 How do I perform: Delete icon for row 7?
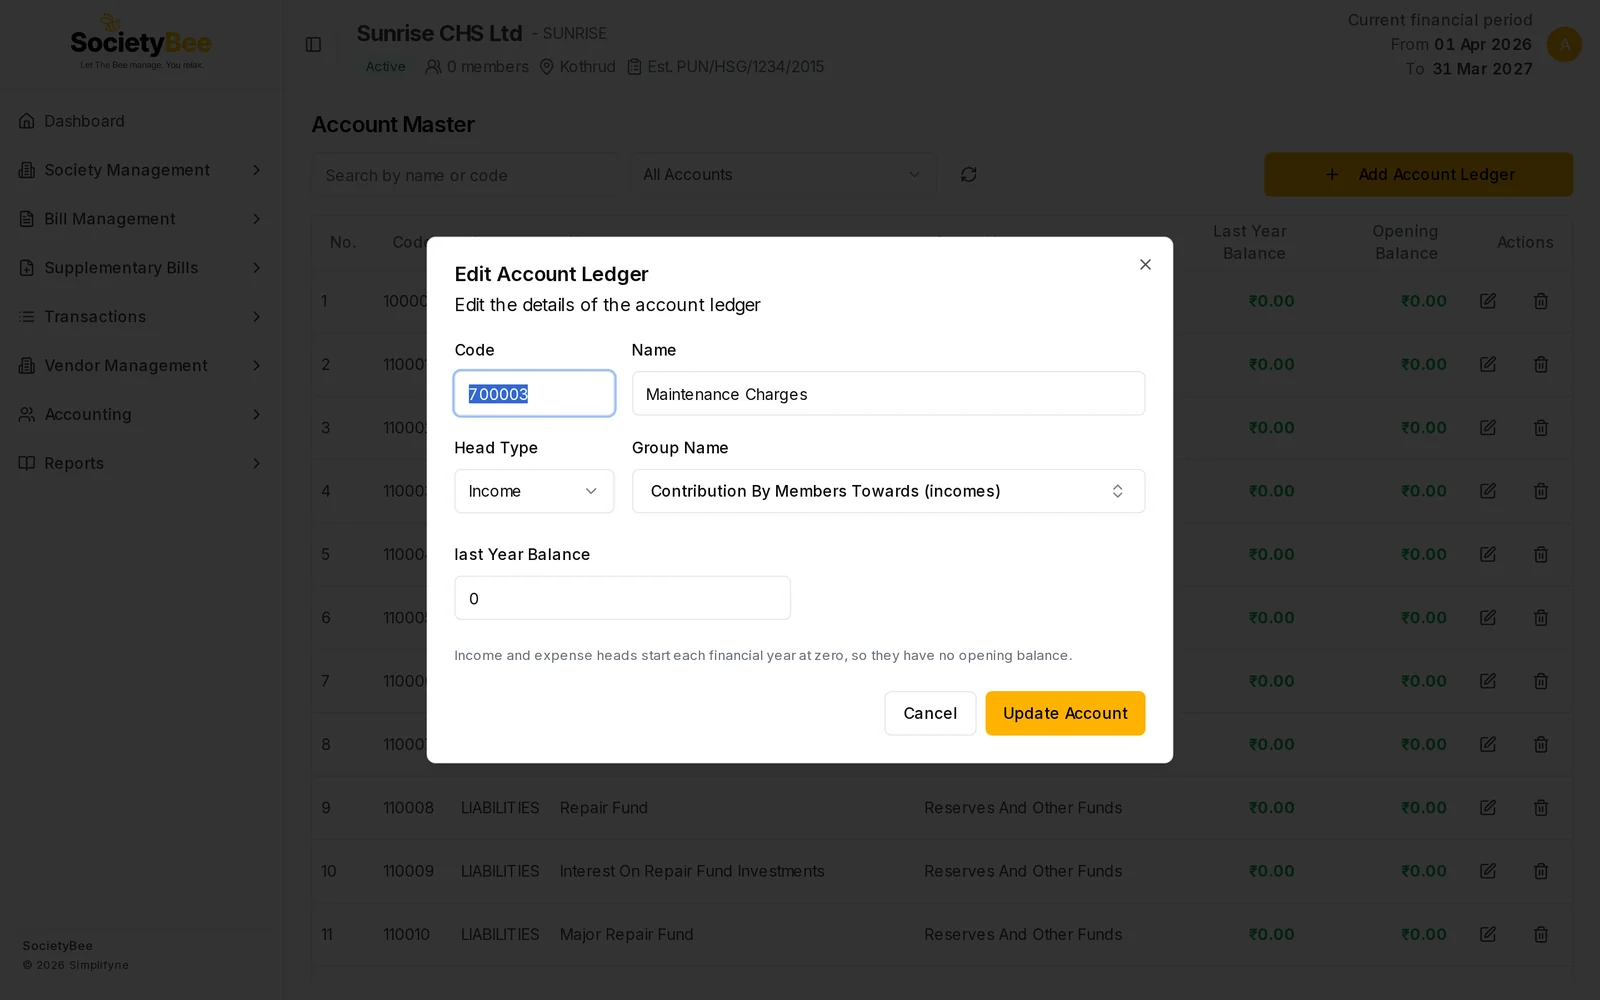point(1541,681)
